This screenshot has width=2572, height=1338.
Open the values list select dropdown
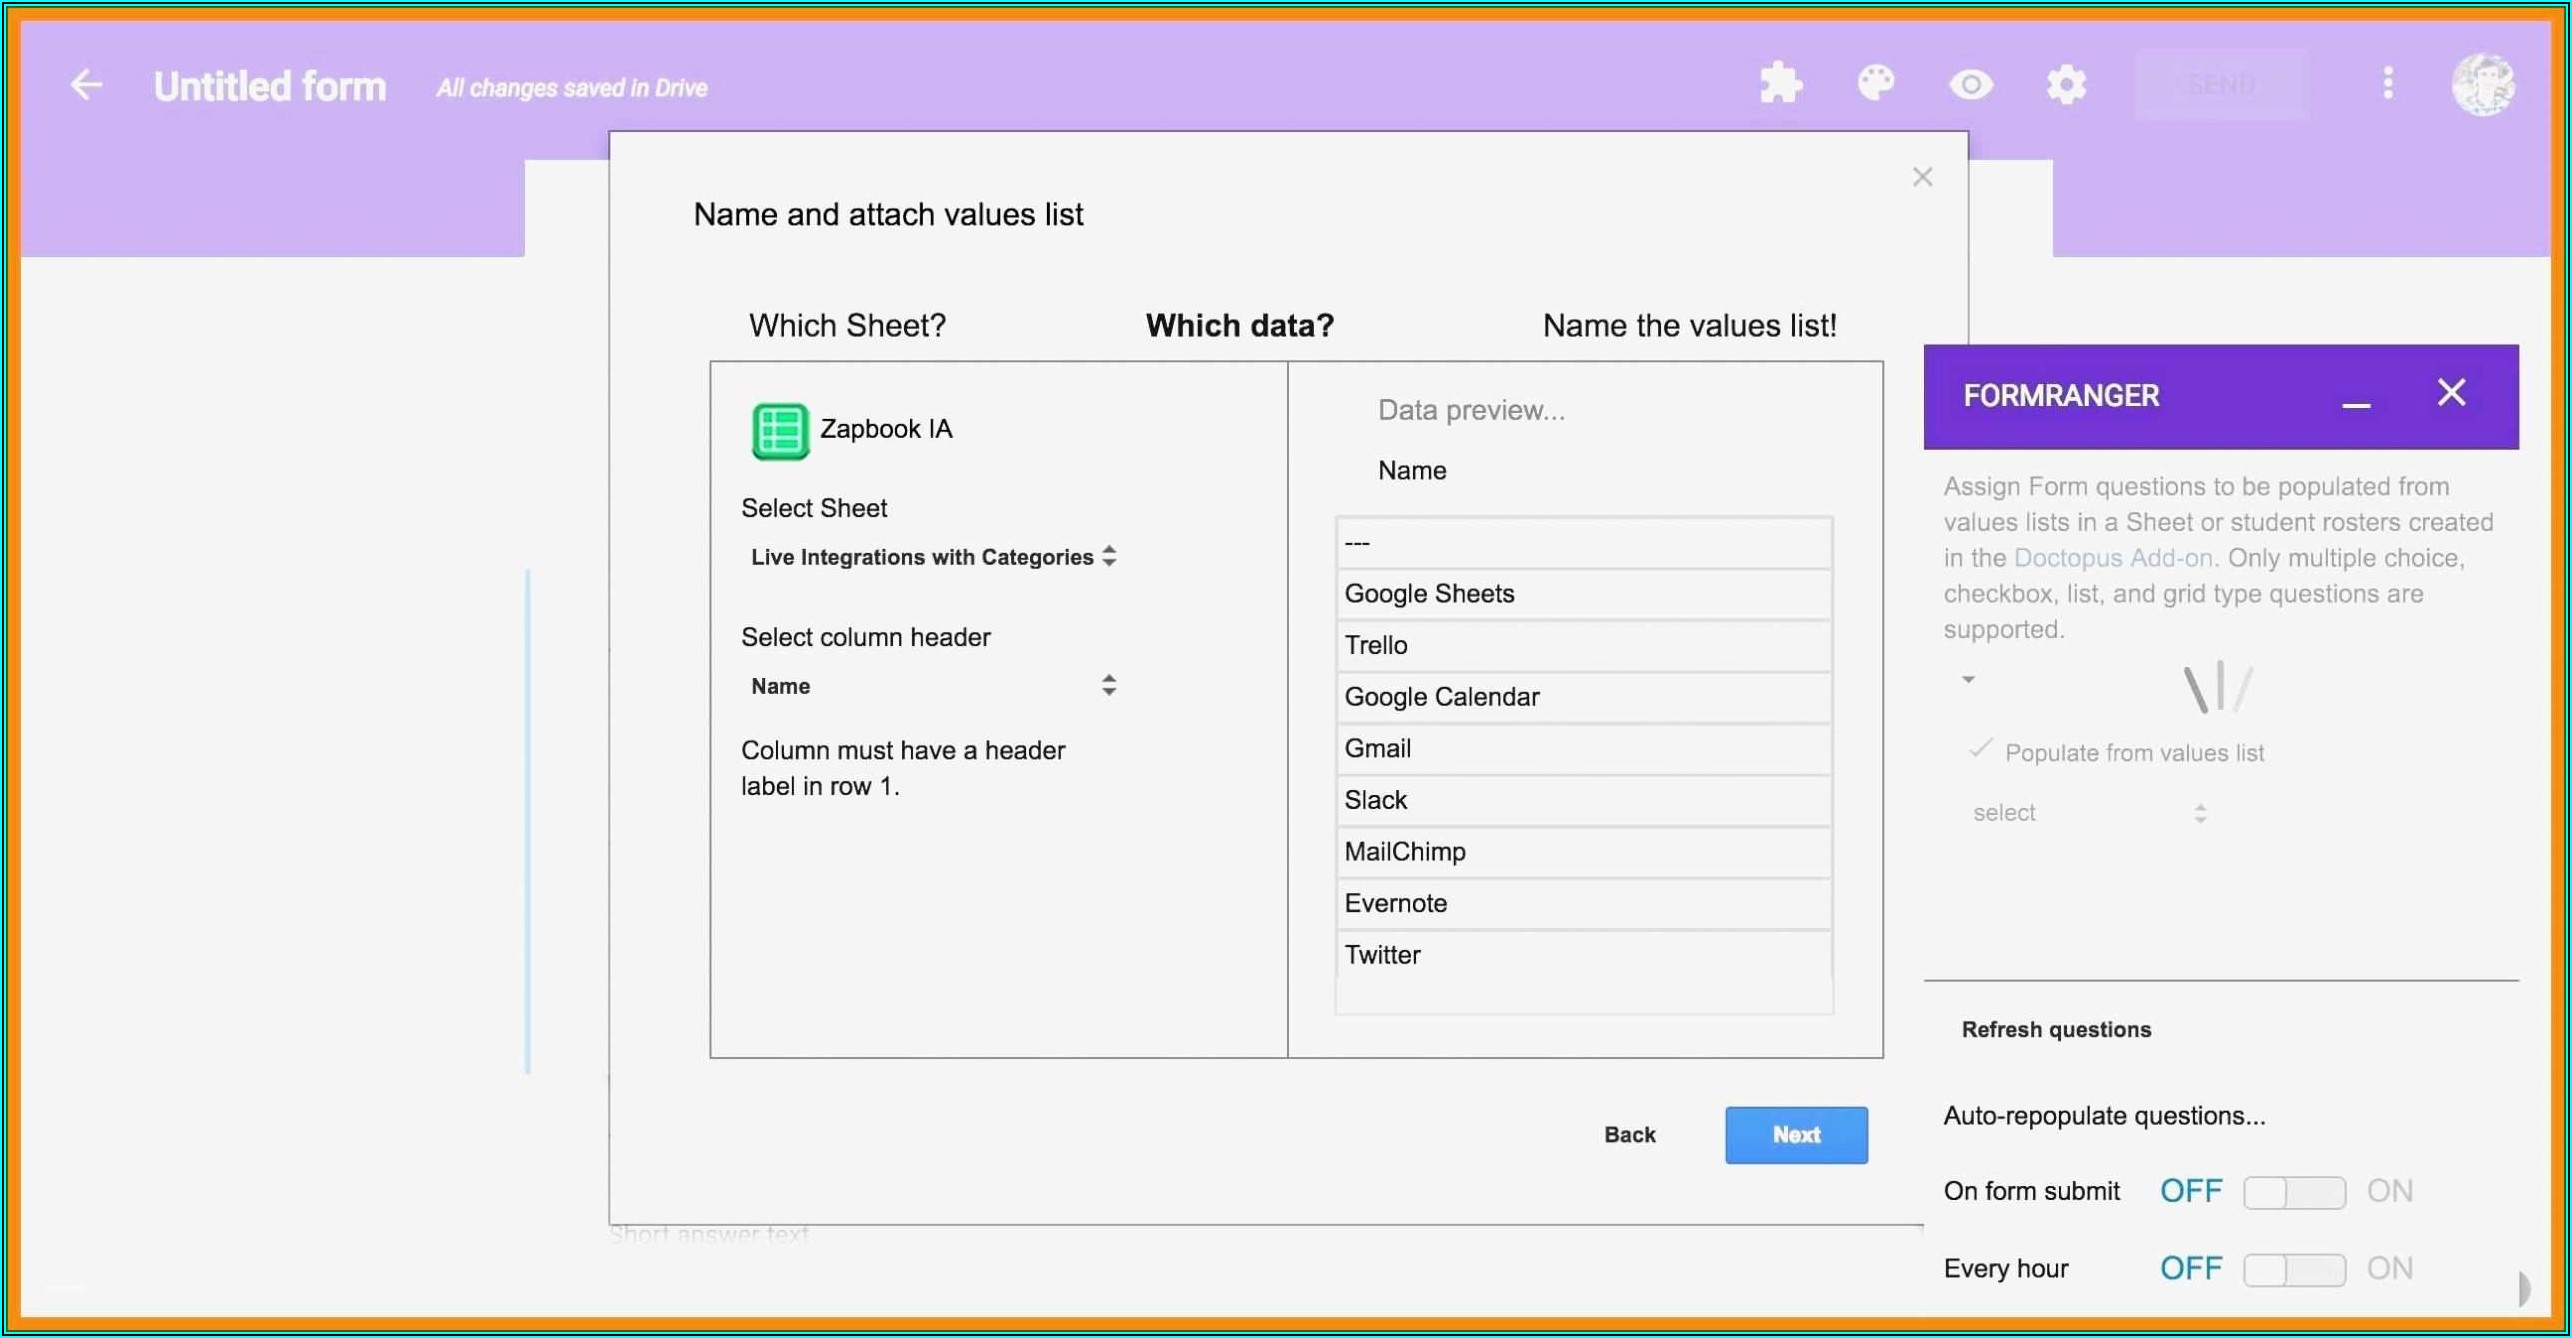click(2088, 813)
